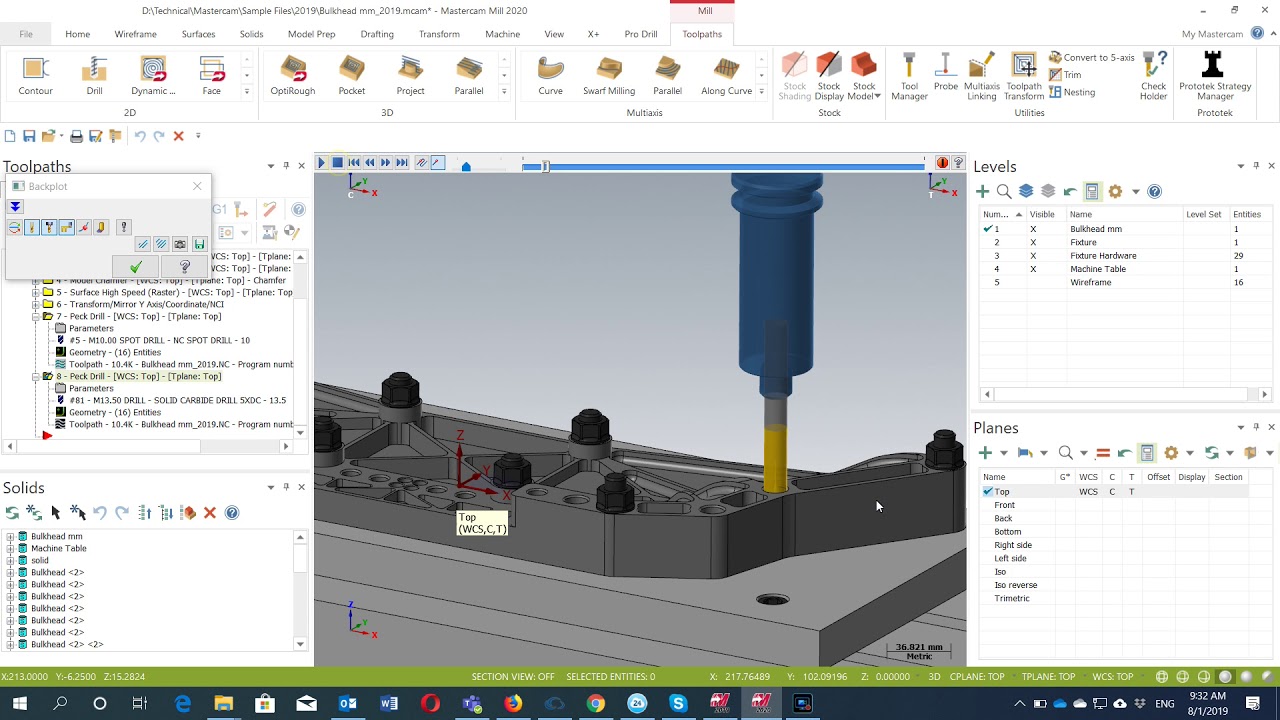This screenshot has height=720, width=1280.
Task: Collapse operation 7 Peck Drill
Action: (36, 316)
